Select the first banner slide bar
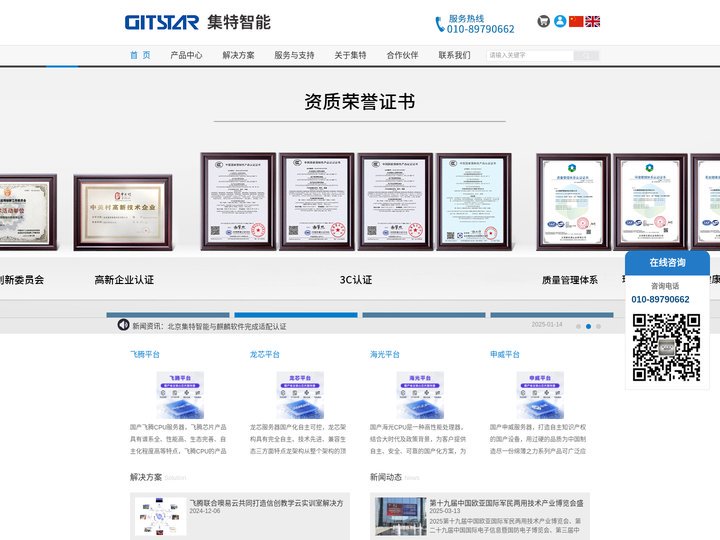The width and height of the screenshot is (720, 540). [168, 315]
